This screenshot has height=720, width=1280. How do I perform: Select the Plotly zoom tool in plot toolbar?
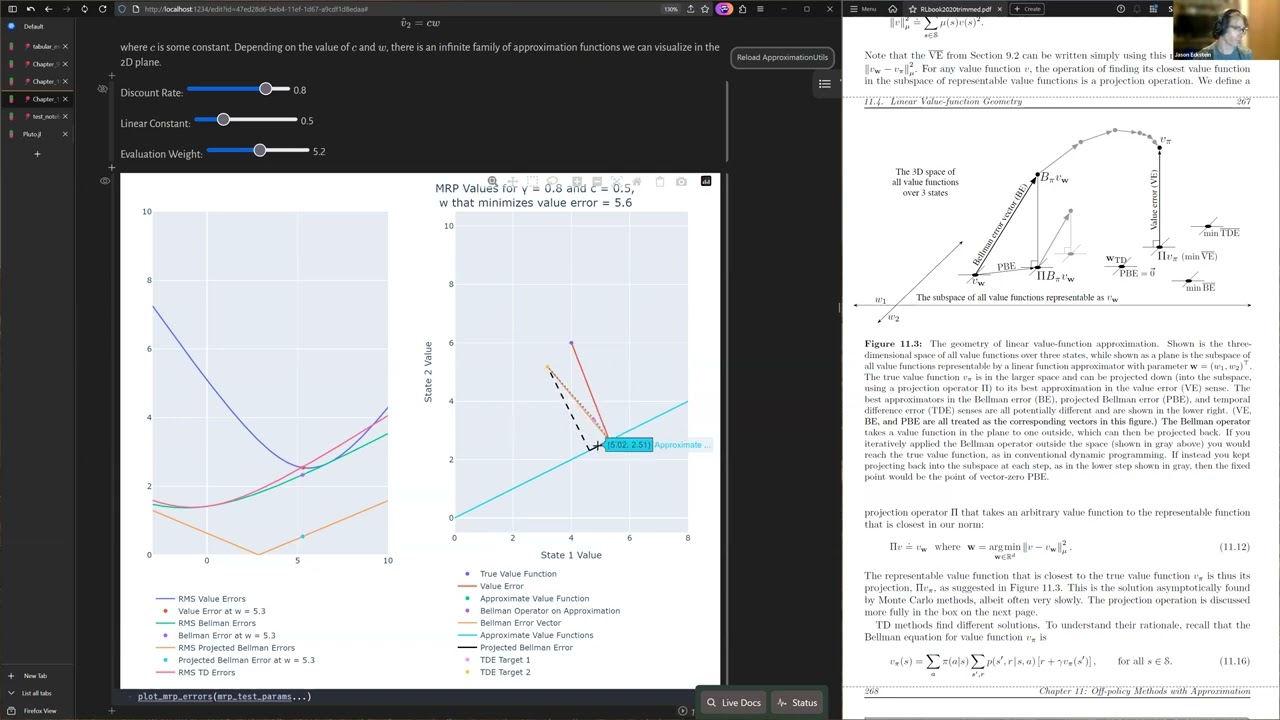pyautogui.click(x=493, y=181)
